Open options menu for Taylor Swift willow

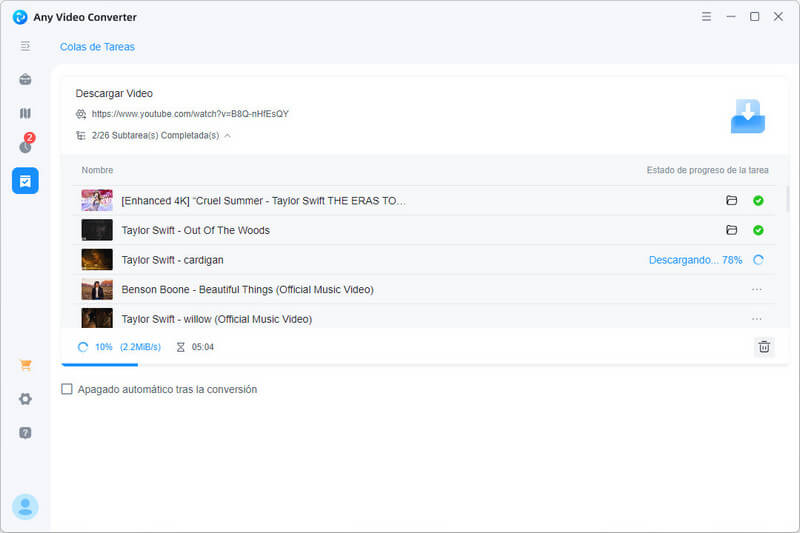pyautogui.click(x=756, y=319)
